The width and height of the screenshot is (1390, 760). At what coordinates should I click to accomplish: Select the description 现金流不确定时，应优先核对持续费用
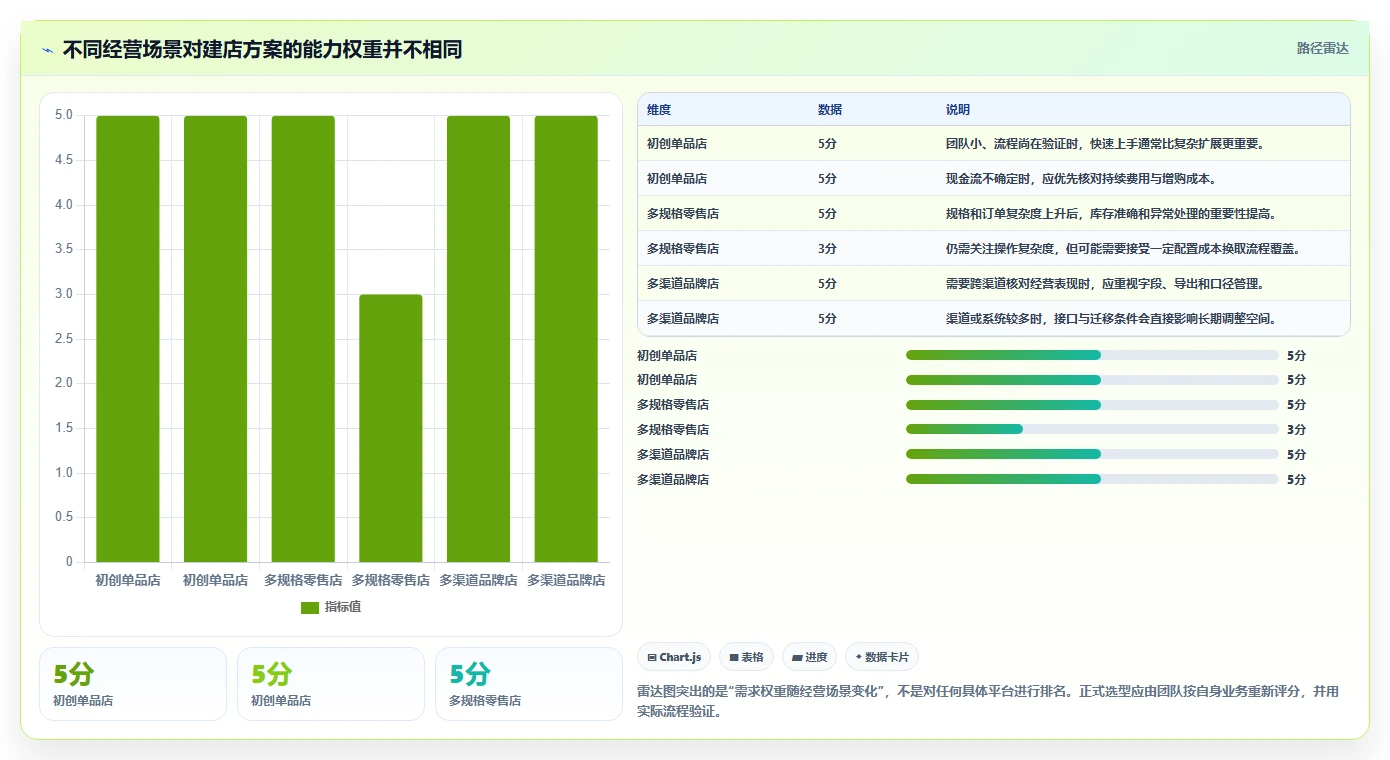coord(1080,179)
